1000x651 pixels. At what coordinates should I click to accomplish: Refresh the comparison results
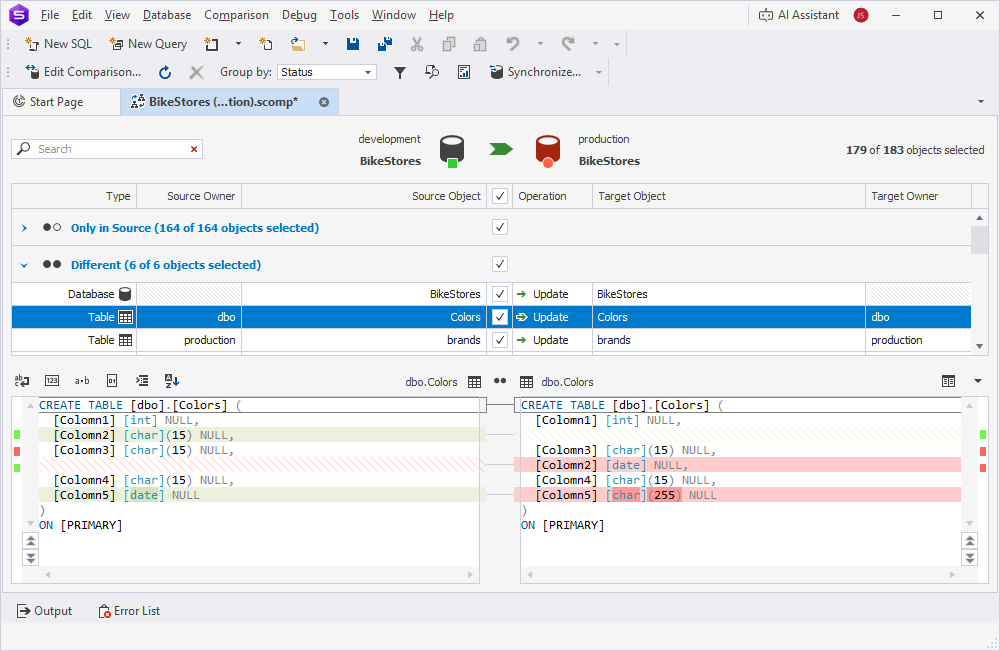(164, 71)
